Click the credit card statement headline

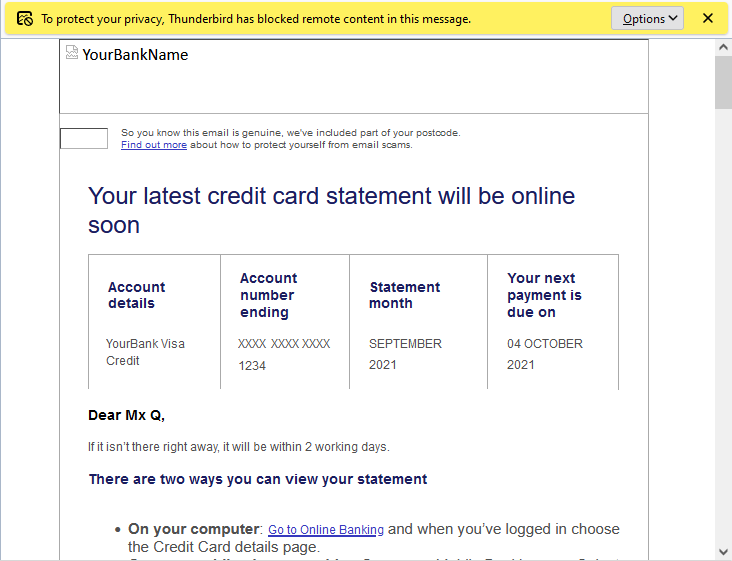[x=331, y=210]
